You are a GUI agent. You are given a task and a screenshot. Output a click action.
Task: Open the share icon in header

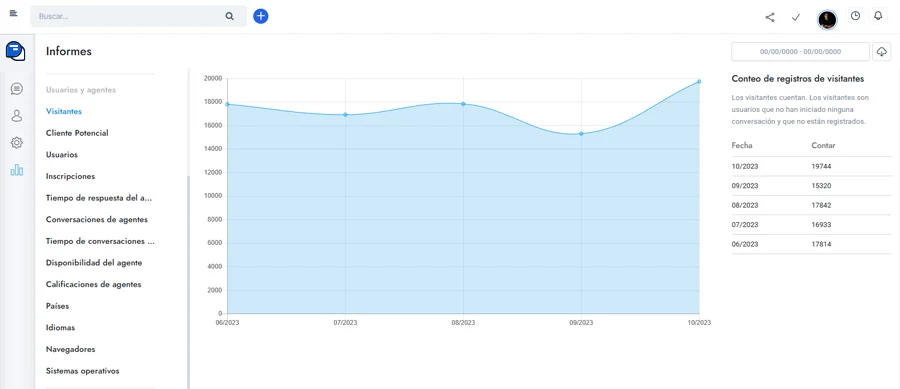[770, 17]
